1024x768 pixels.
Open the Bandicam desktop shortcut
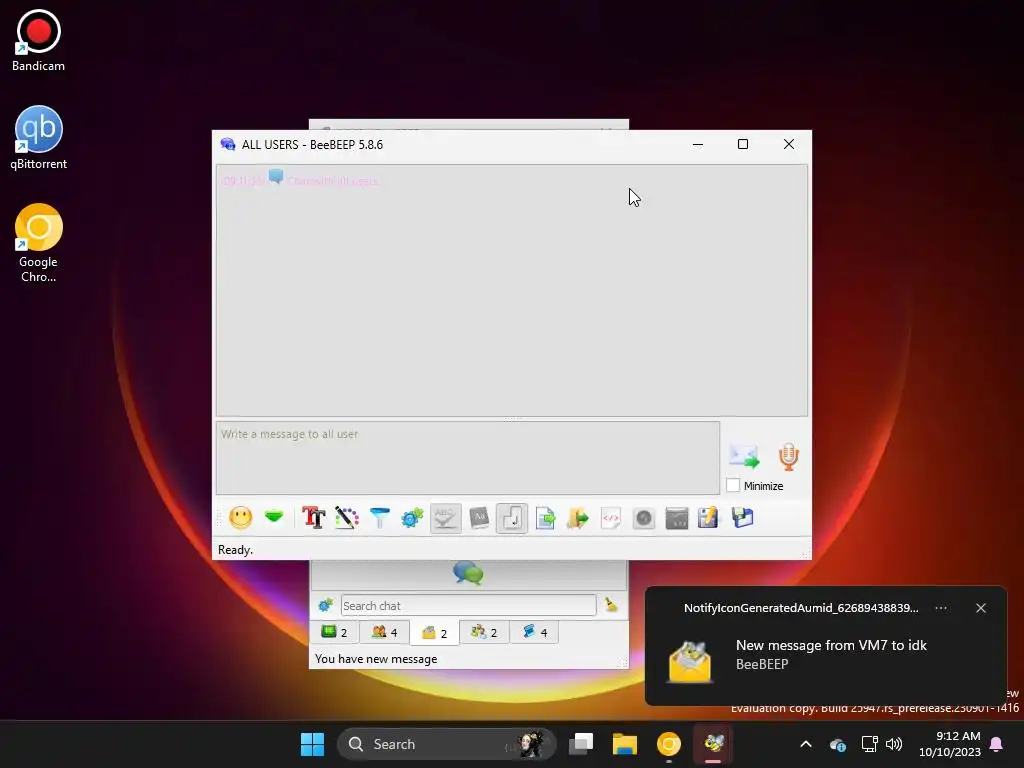pos(39,40)
